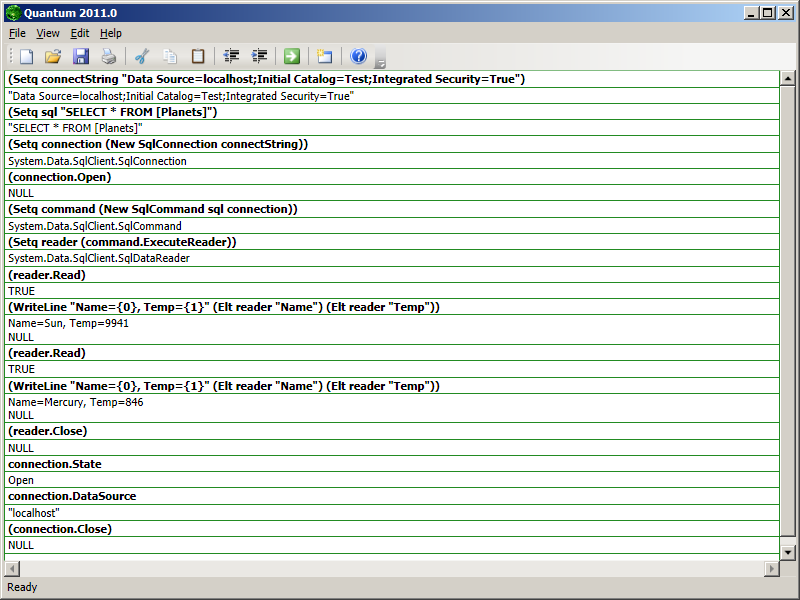Open the File menu
This screenshot has height=600, width=800.
(x=17, y=33)
